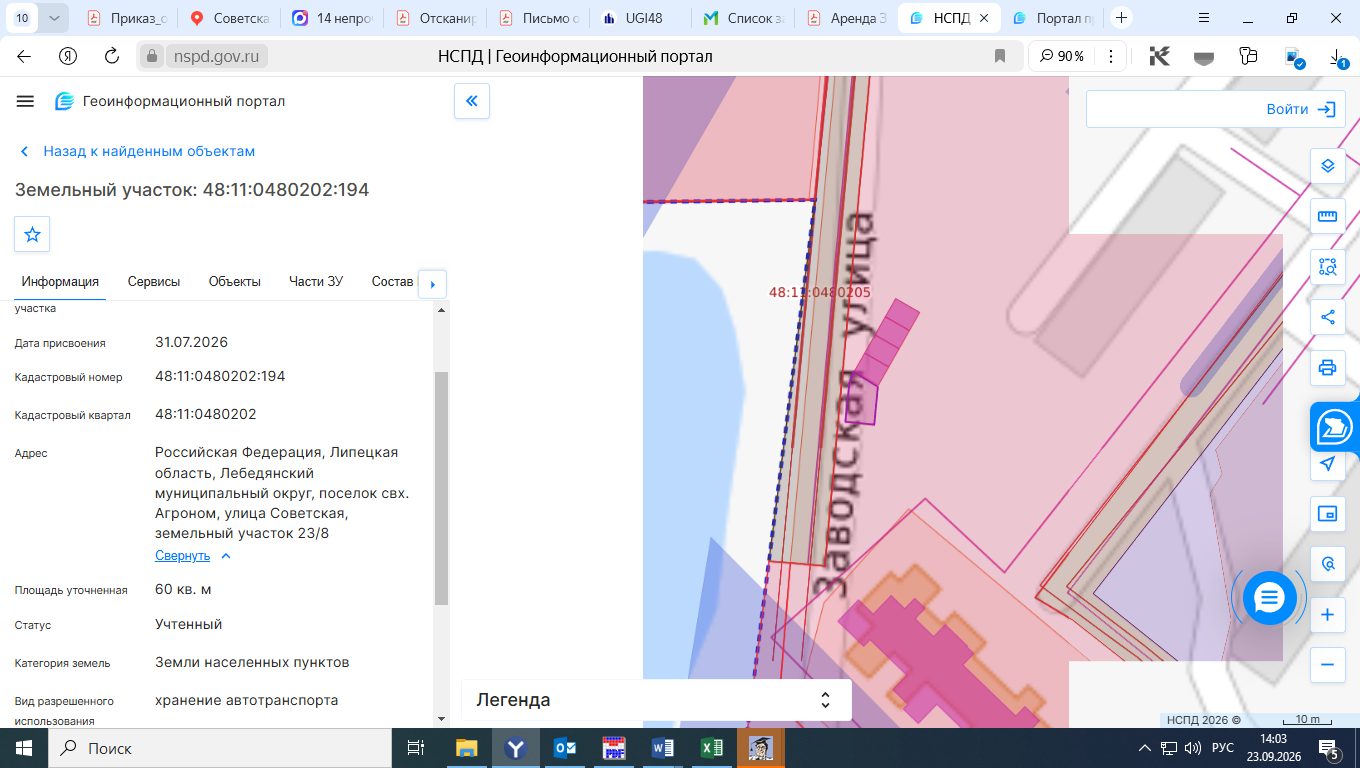1360x768 pixels.
Task: Activate the ruler measurement tool
Action: [x=1328, y=216]
